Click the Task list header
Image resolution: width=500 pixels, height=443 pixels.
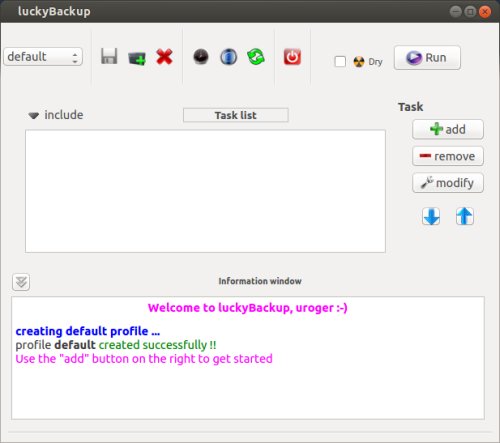[236, 115]
